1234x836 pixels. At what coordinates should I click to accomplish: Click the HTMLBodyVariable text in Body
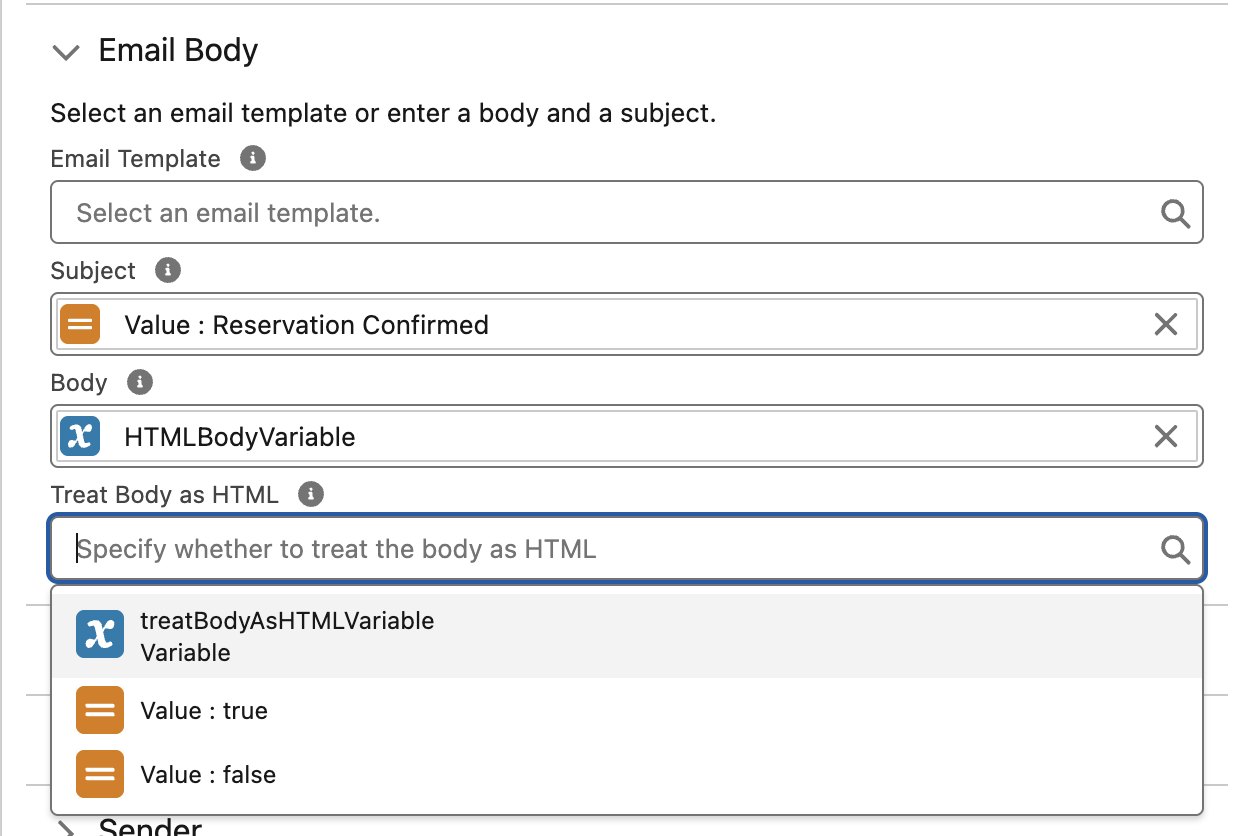tap(240, 437)
